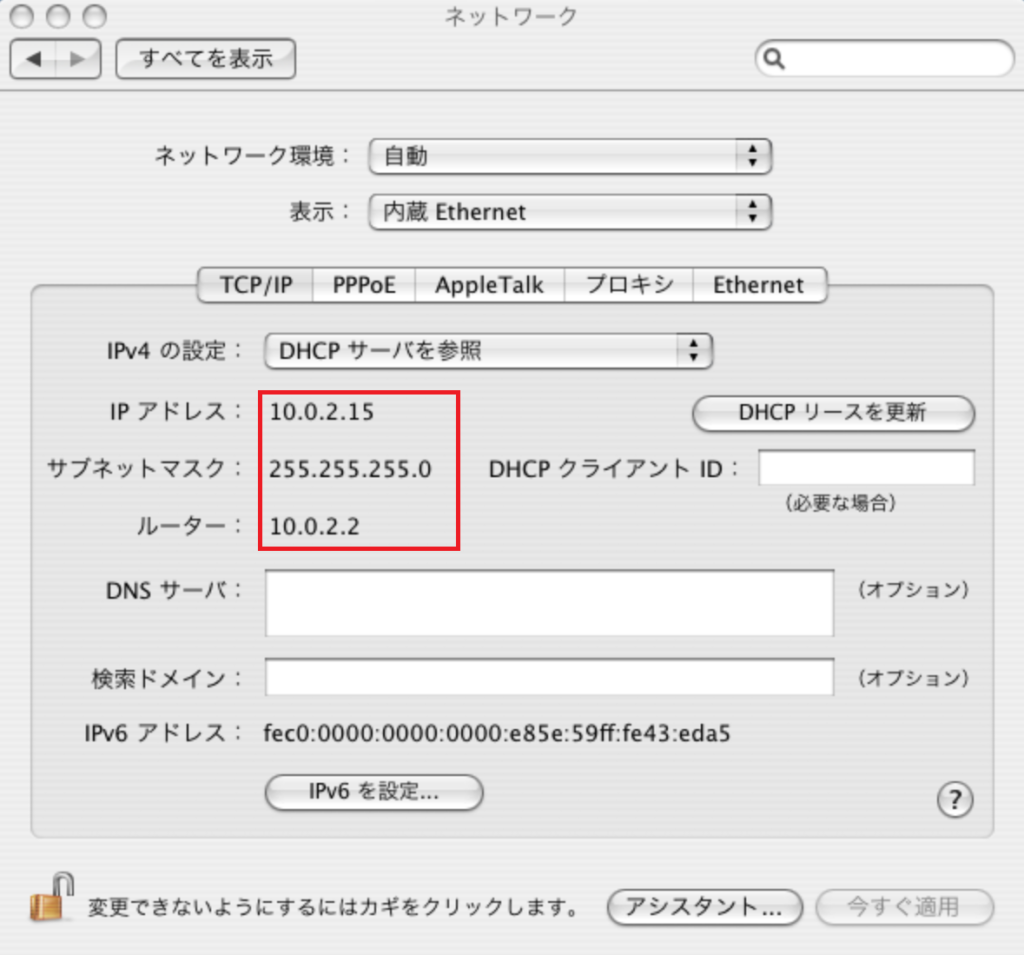1024x955 pixels.
Task: Switch to the PPPoE tab
Action: click(x=364, y=285)
